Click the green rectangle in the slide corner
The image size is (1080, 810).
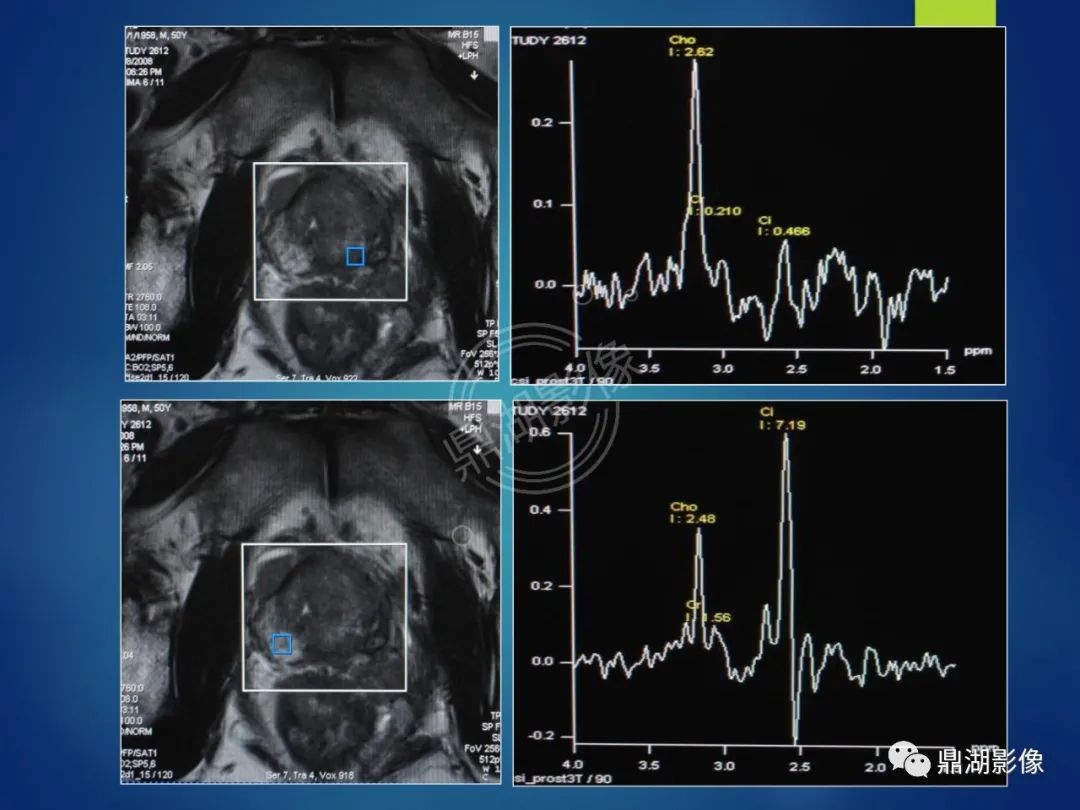(955, 12)
